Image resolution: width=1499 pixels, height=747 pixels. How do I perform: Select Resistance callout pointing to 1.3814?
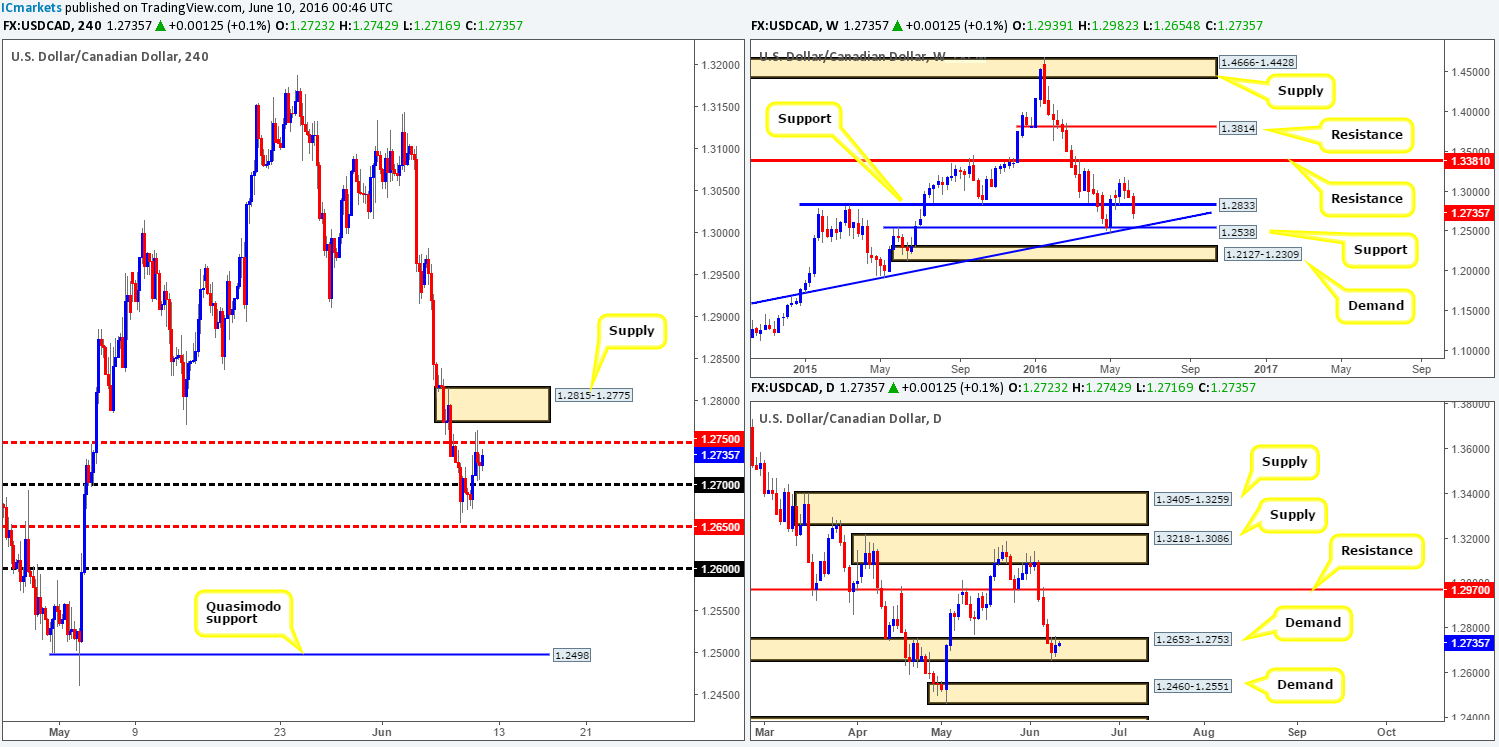click(1367, 134)
